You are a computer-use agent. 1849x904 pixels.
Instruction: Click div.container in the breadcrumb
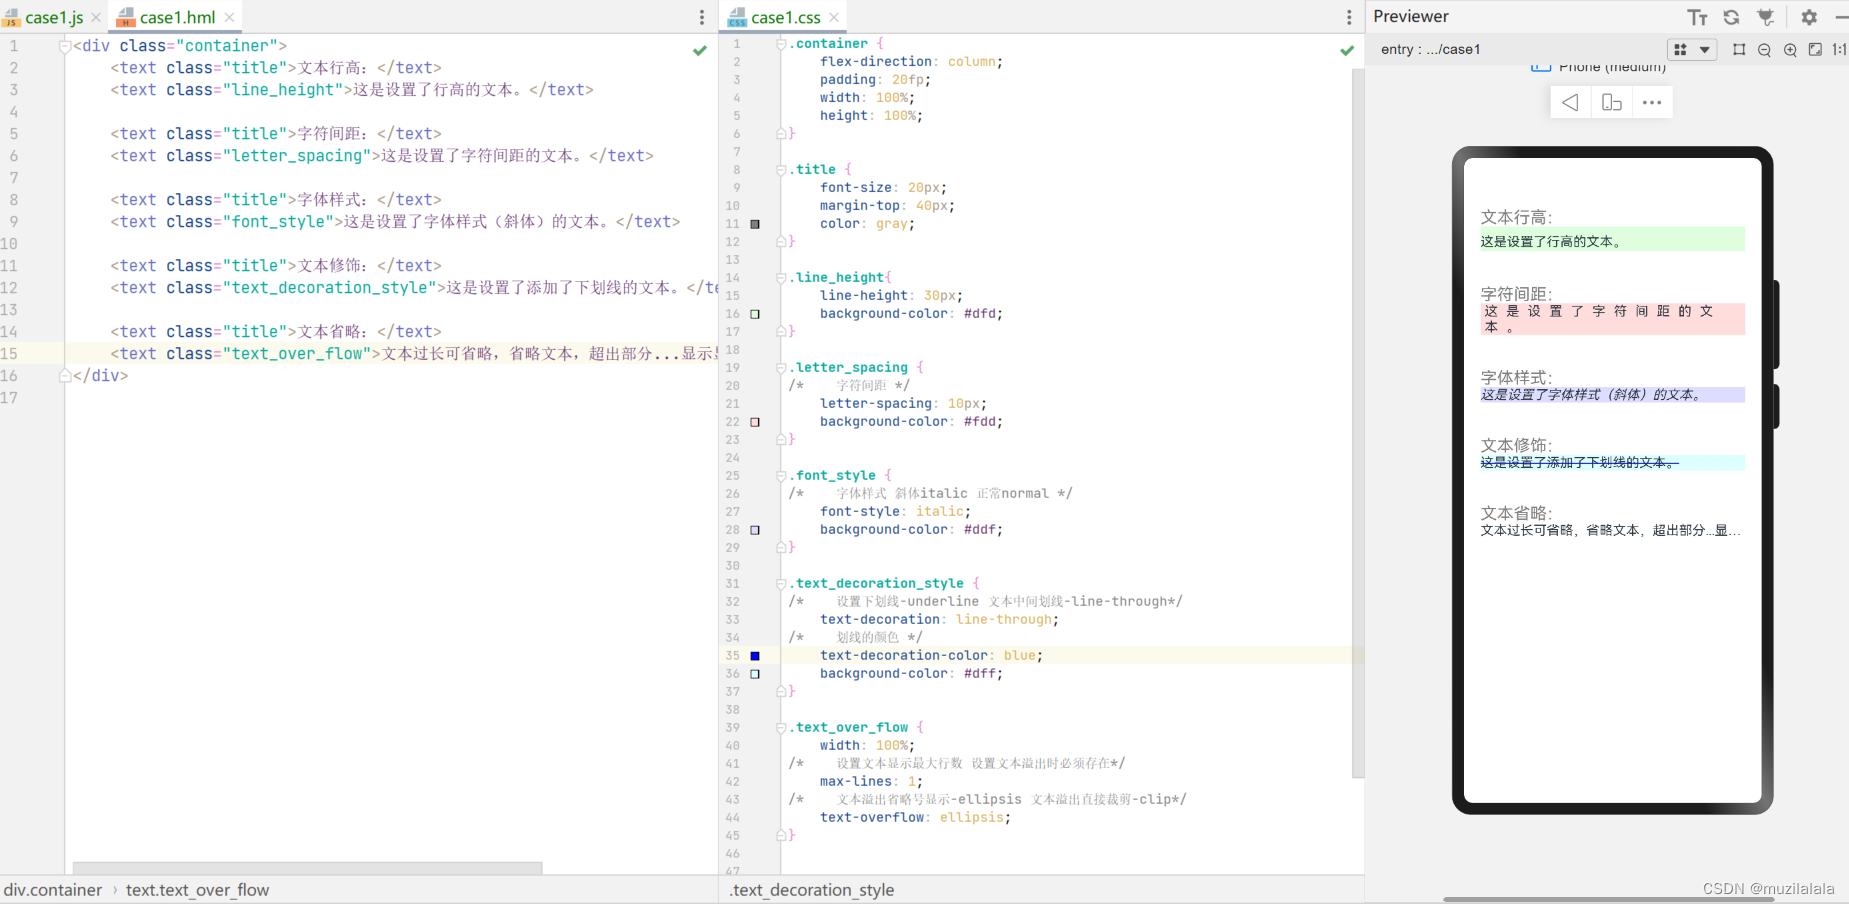(53, 890)
